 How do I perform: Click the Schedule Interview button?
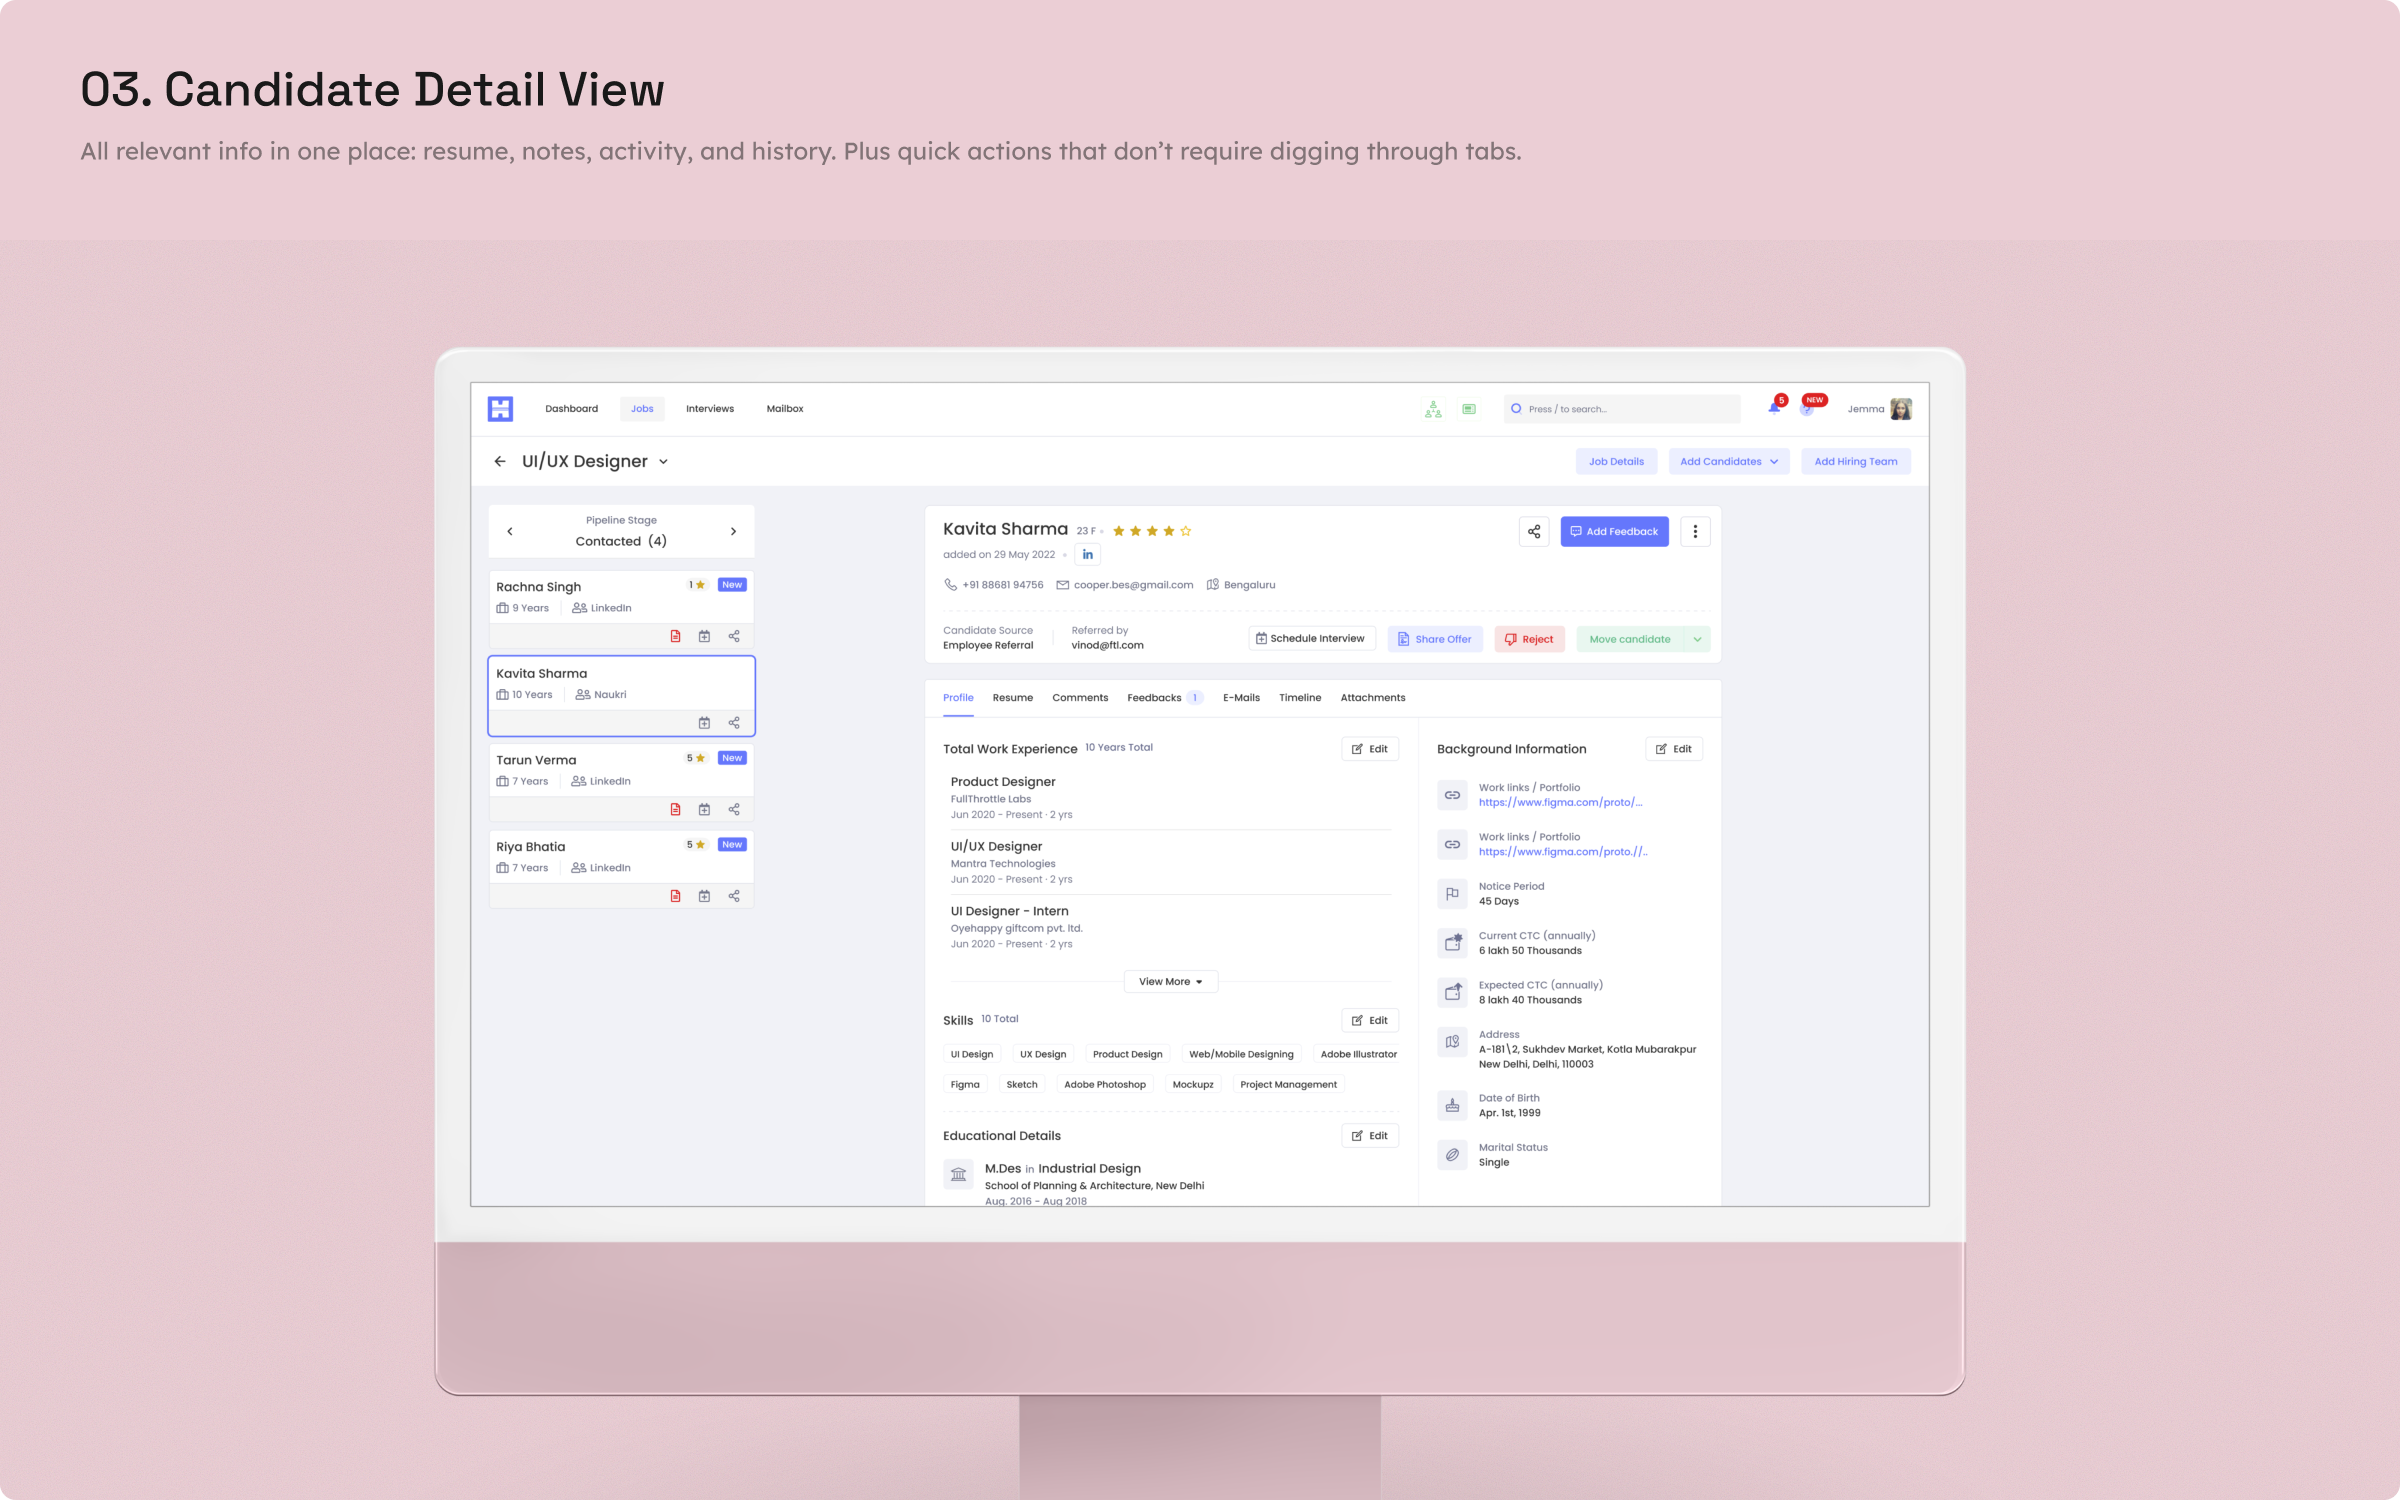click(x=1311, y=638)
